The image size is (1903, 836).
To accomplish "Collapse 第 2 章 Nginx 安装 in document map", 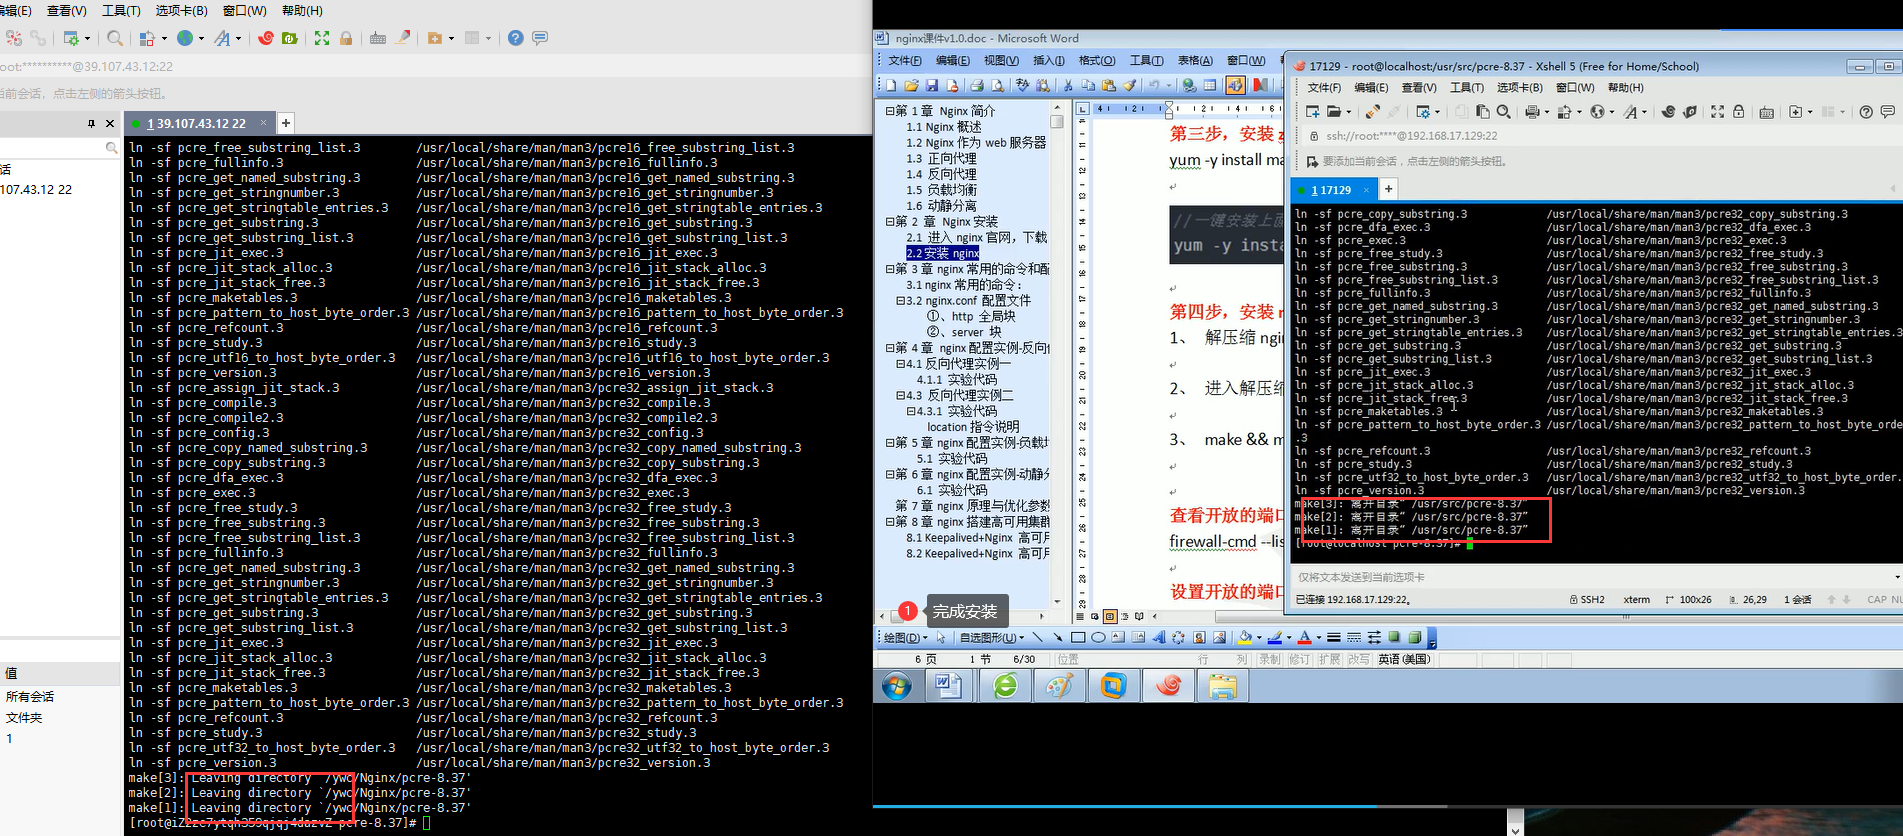I will click(x=890, y=221).
